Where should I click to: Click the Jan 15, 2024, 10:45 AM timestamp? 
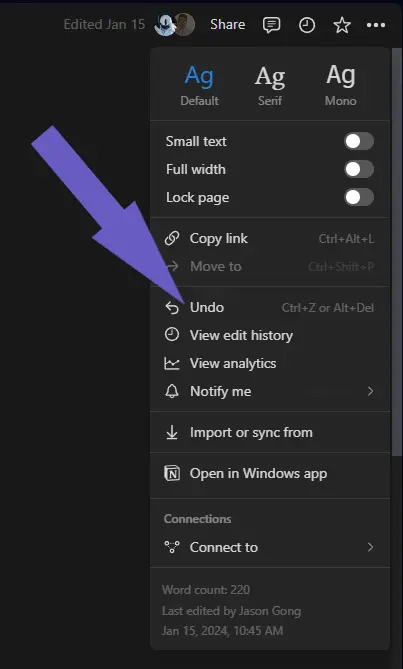click(222, 631)
